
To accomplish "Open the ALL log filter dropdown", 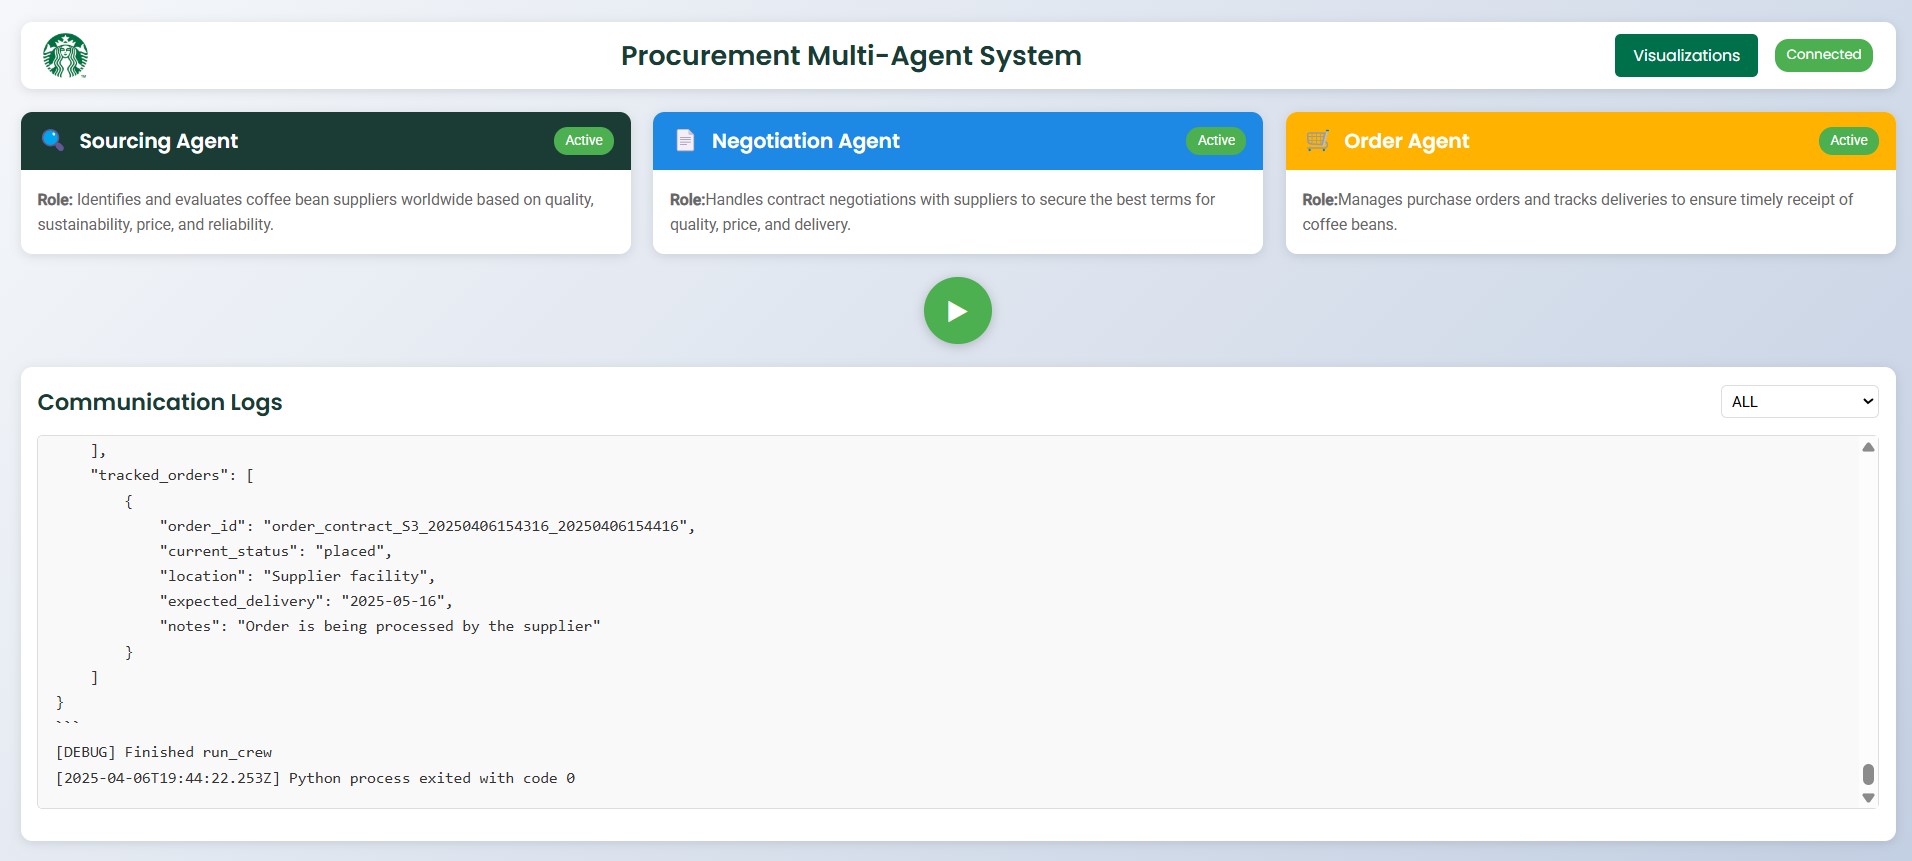I will (x=1799, y=402).
